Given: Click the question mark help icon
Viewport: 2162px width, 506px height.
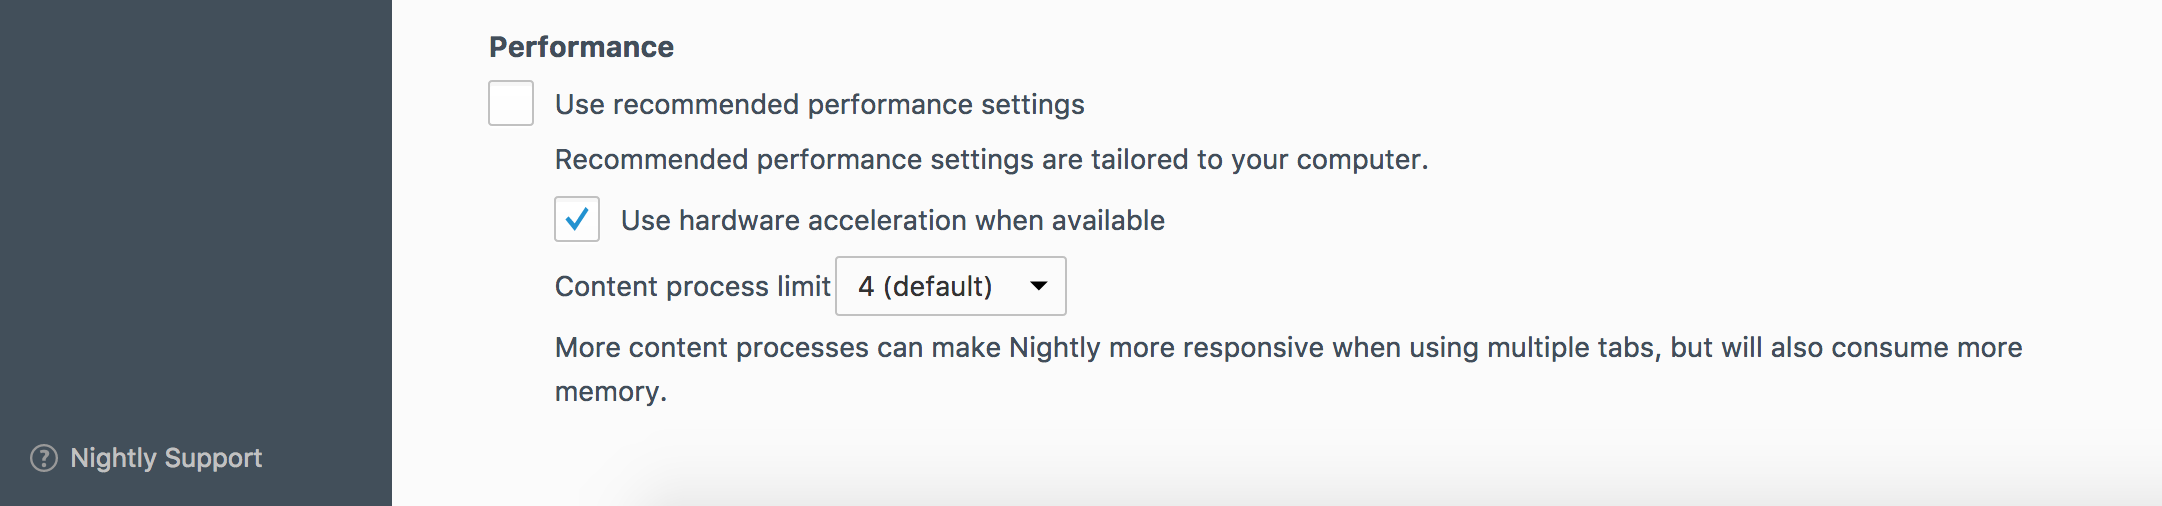Looking at the screenshot, I should [x=44, y=458].
